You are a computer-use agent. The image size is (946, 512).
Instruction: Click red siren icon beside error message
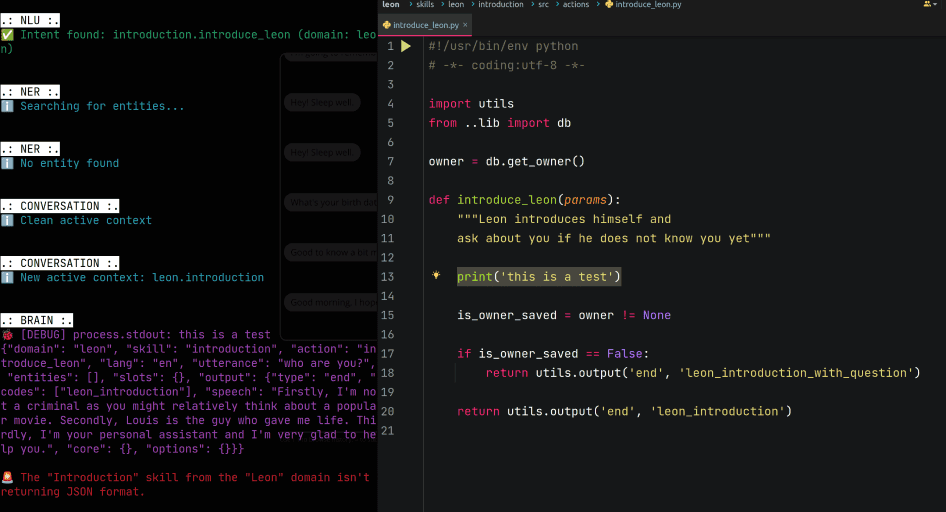point(7,478)
